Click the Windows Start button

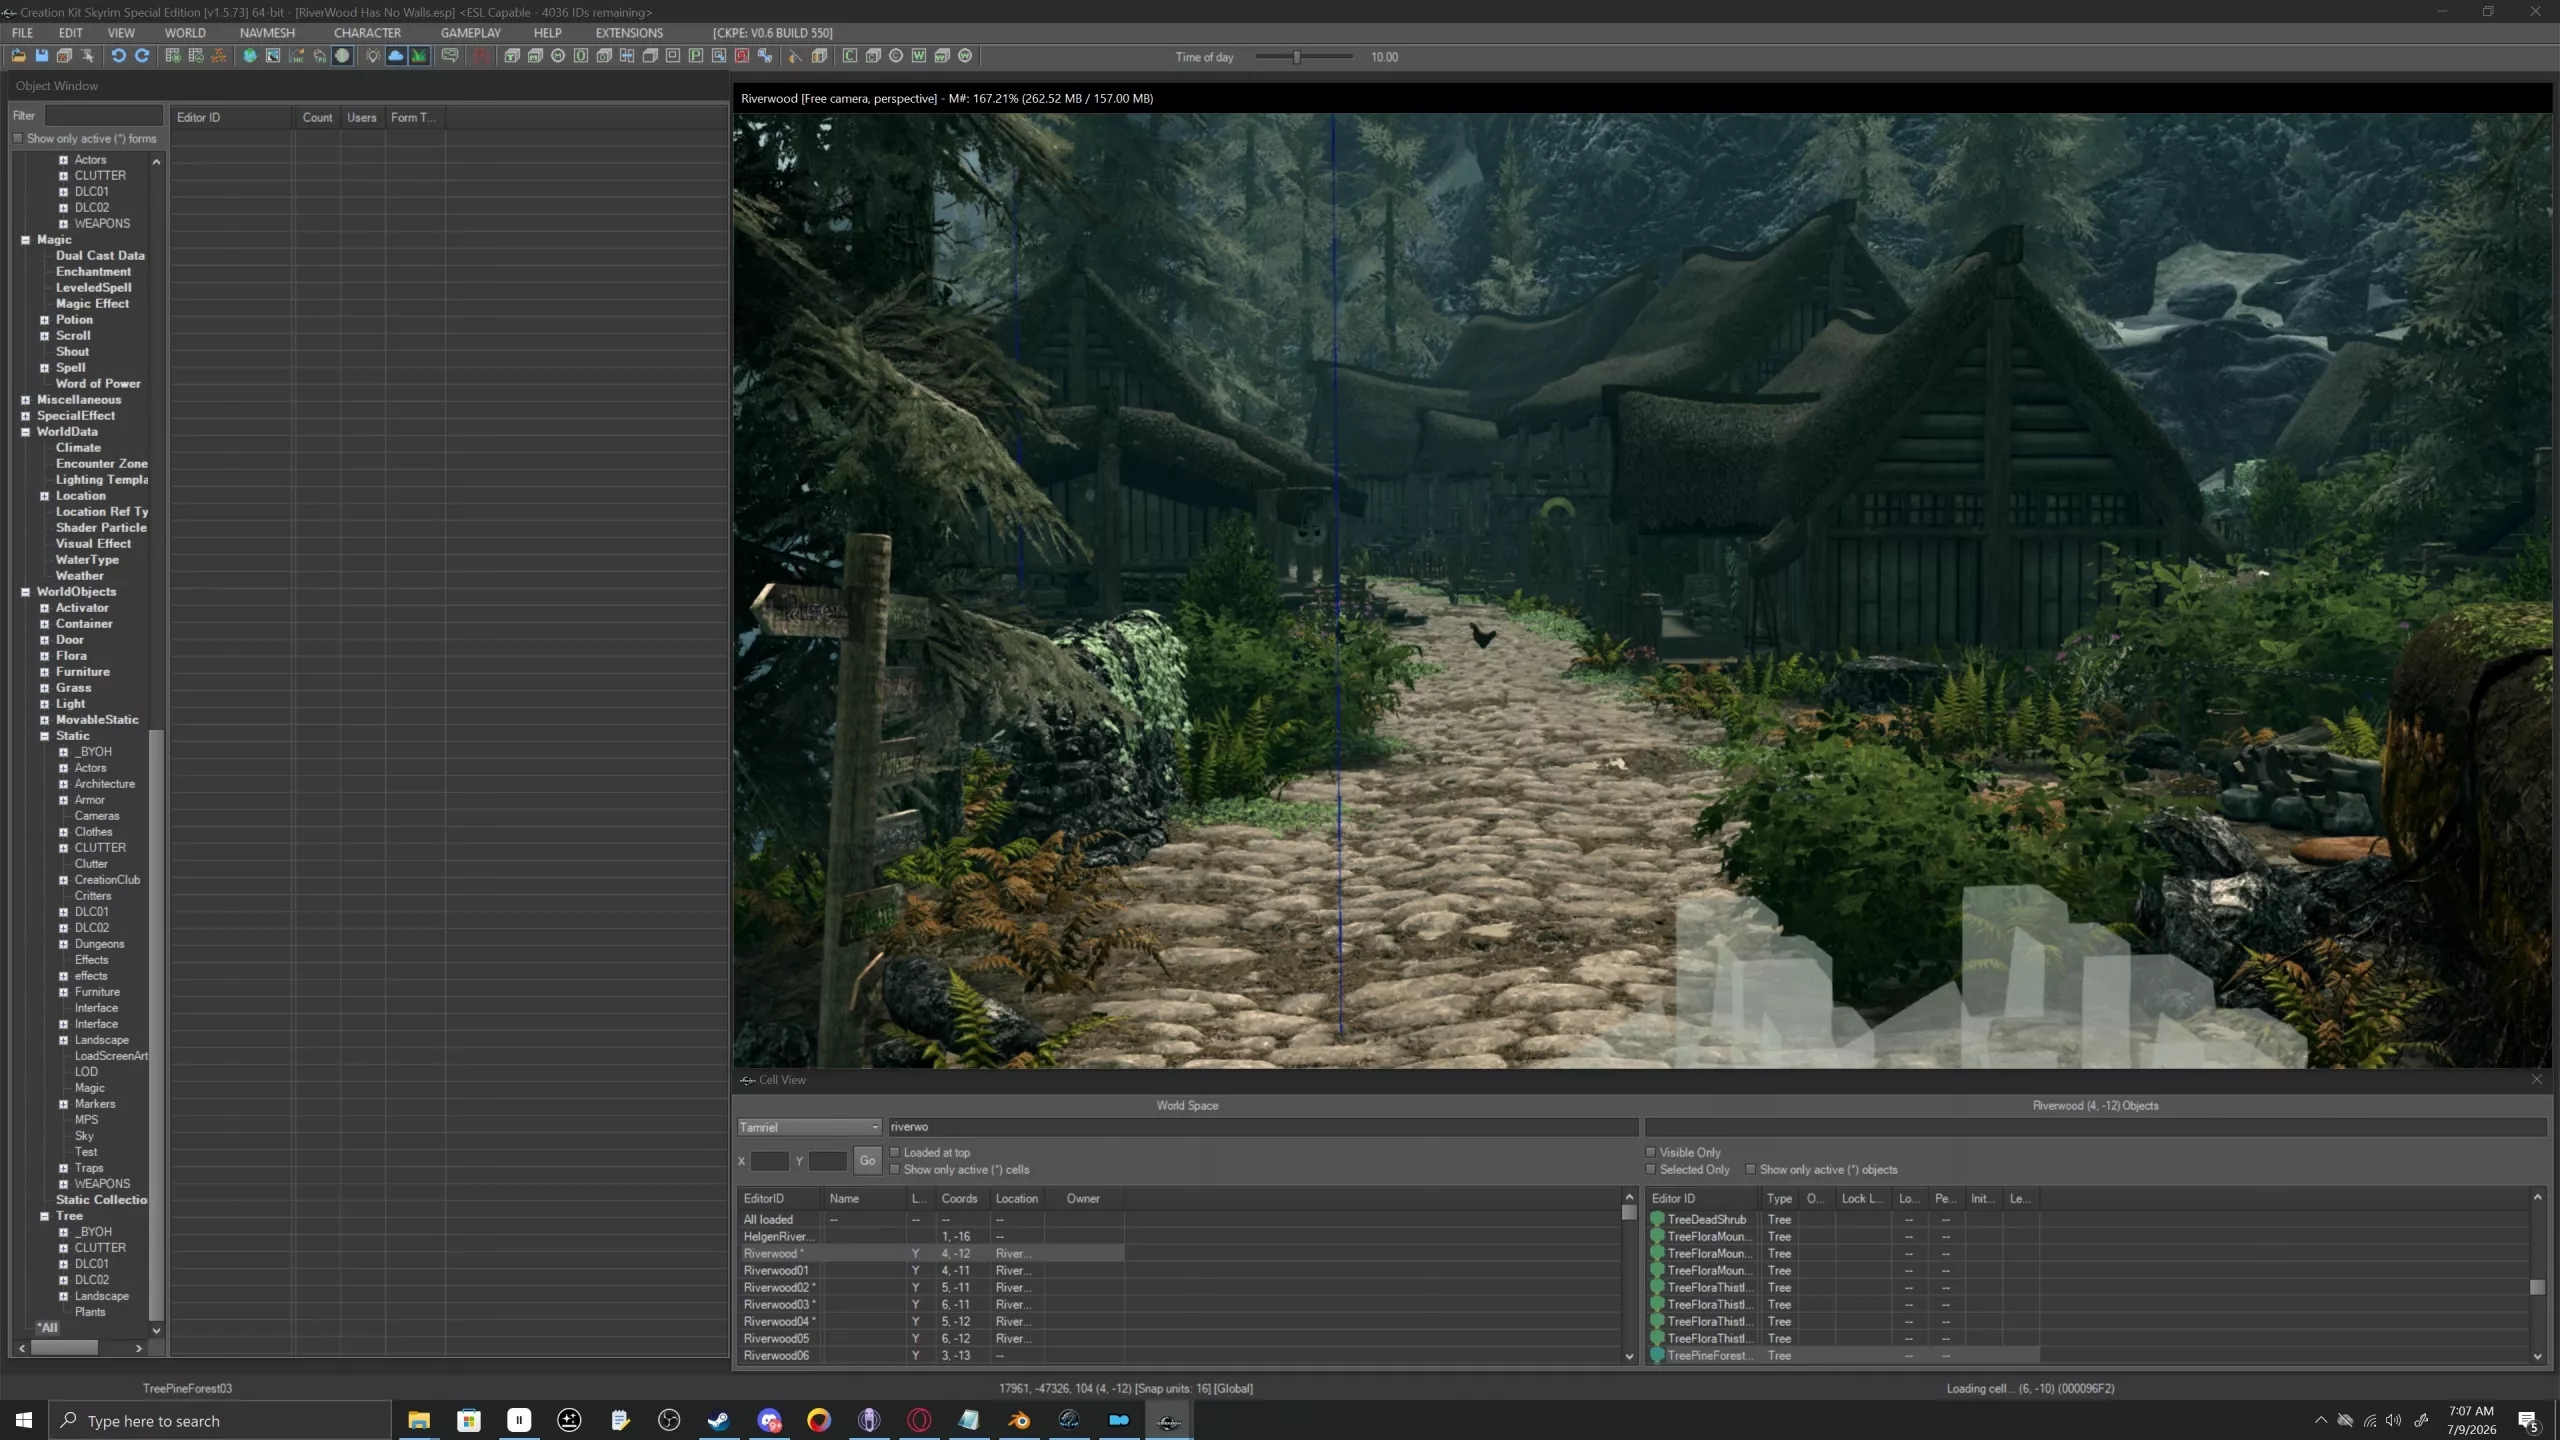24,1420
